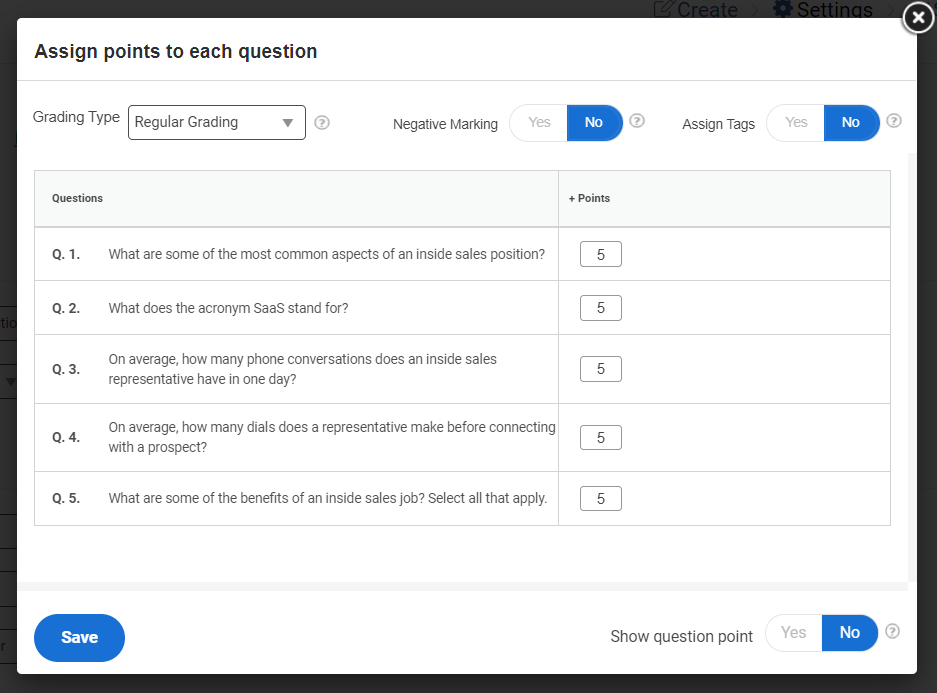Save the assigned points

click(x=79, y=637)
